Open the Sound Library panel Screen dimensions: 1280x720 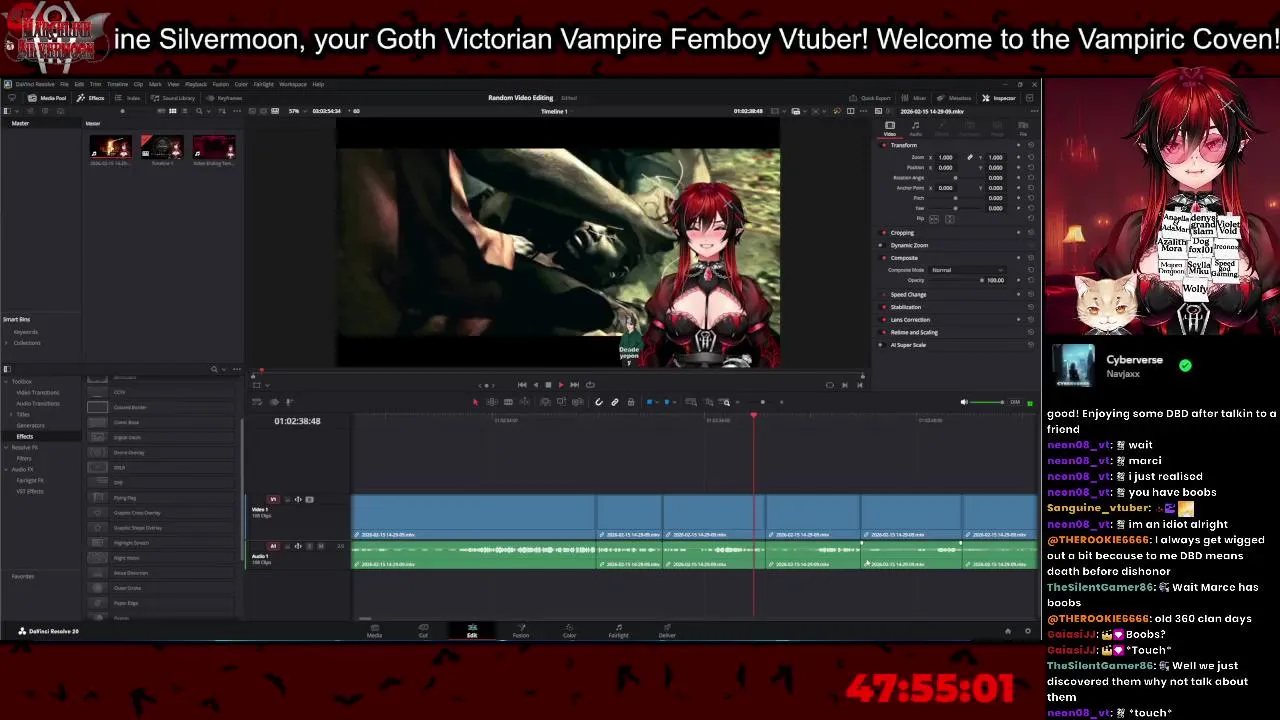pyautogui.click(x=174, y=98)
